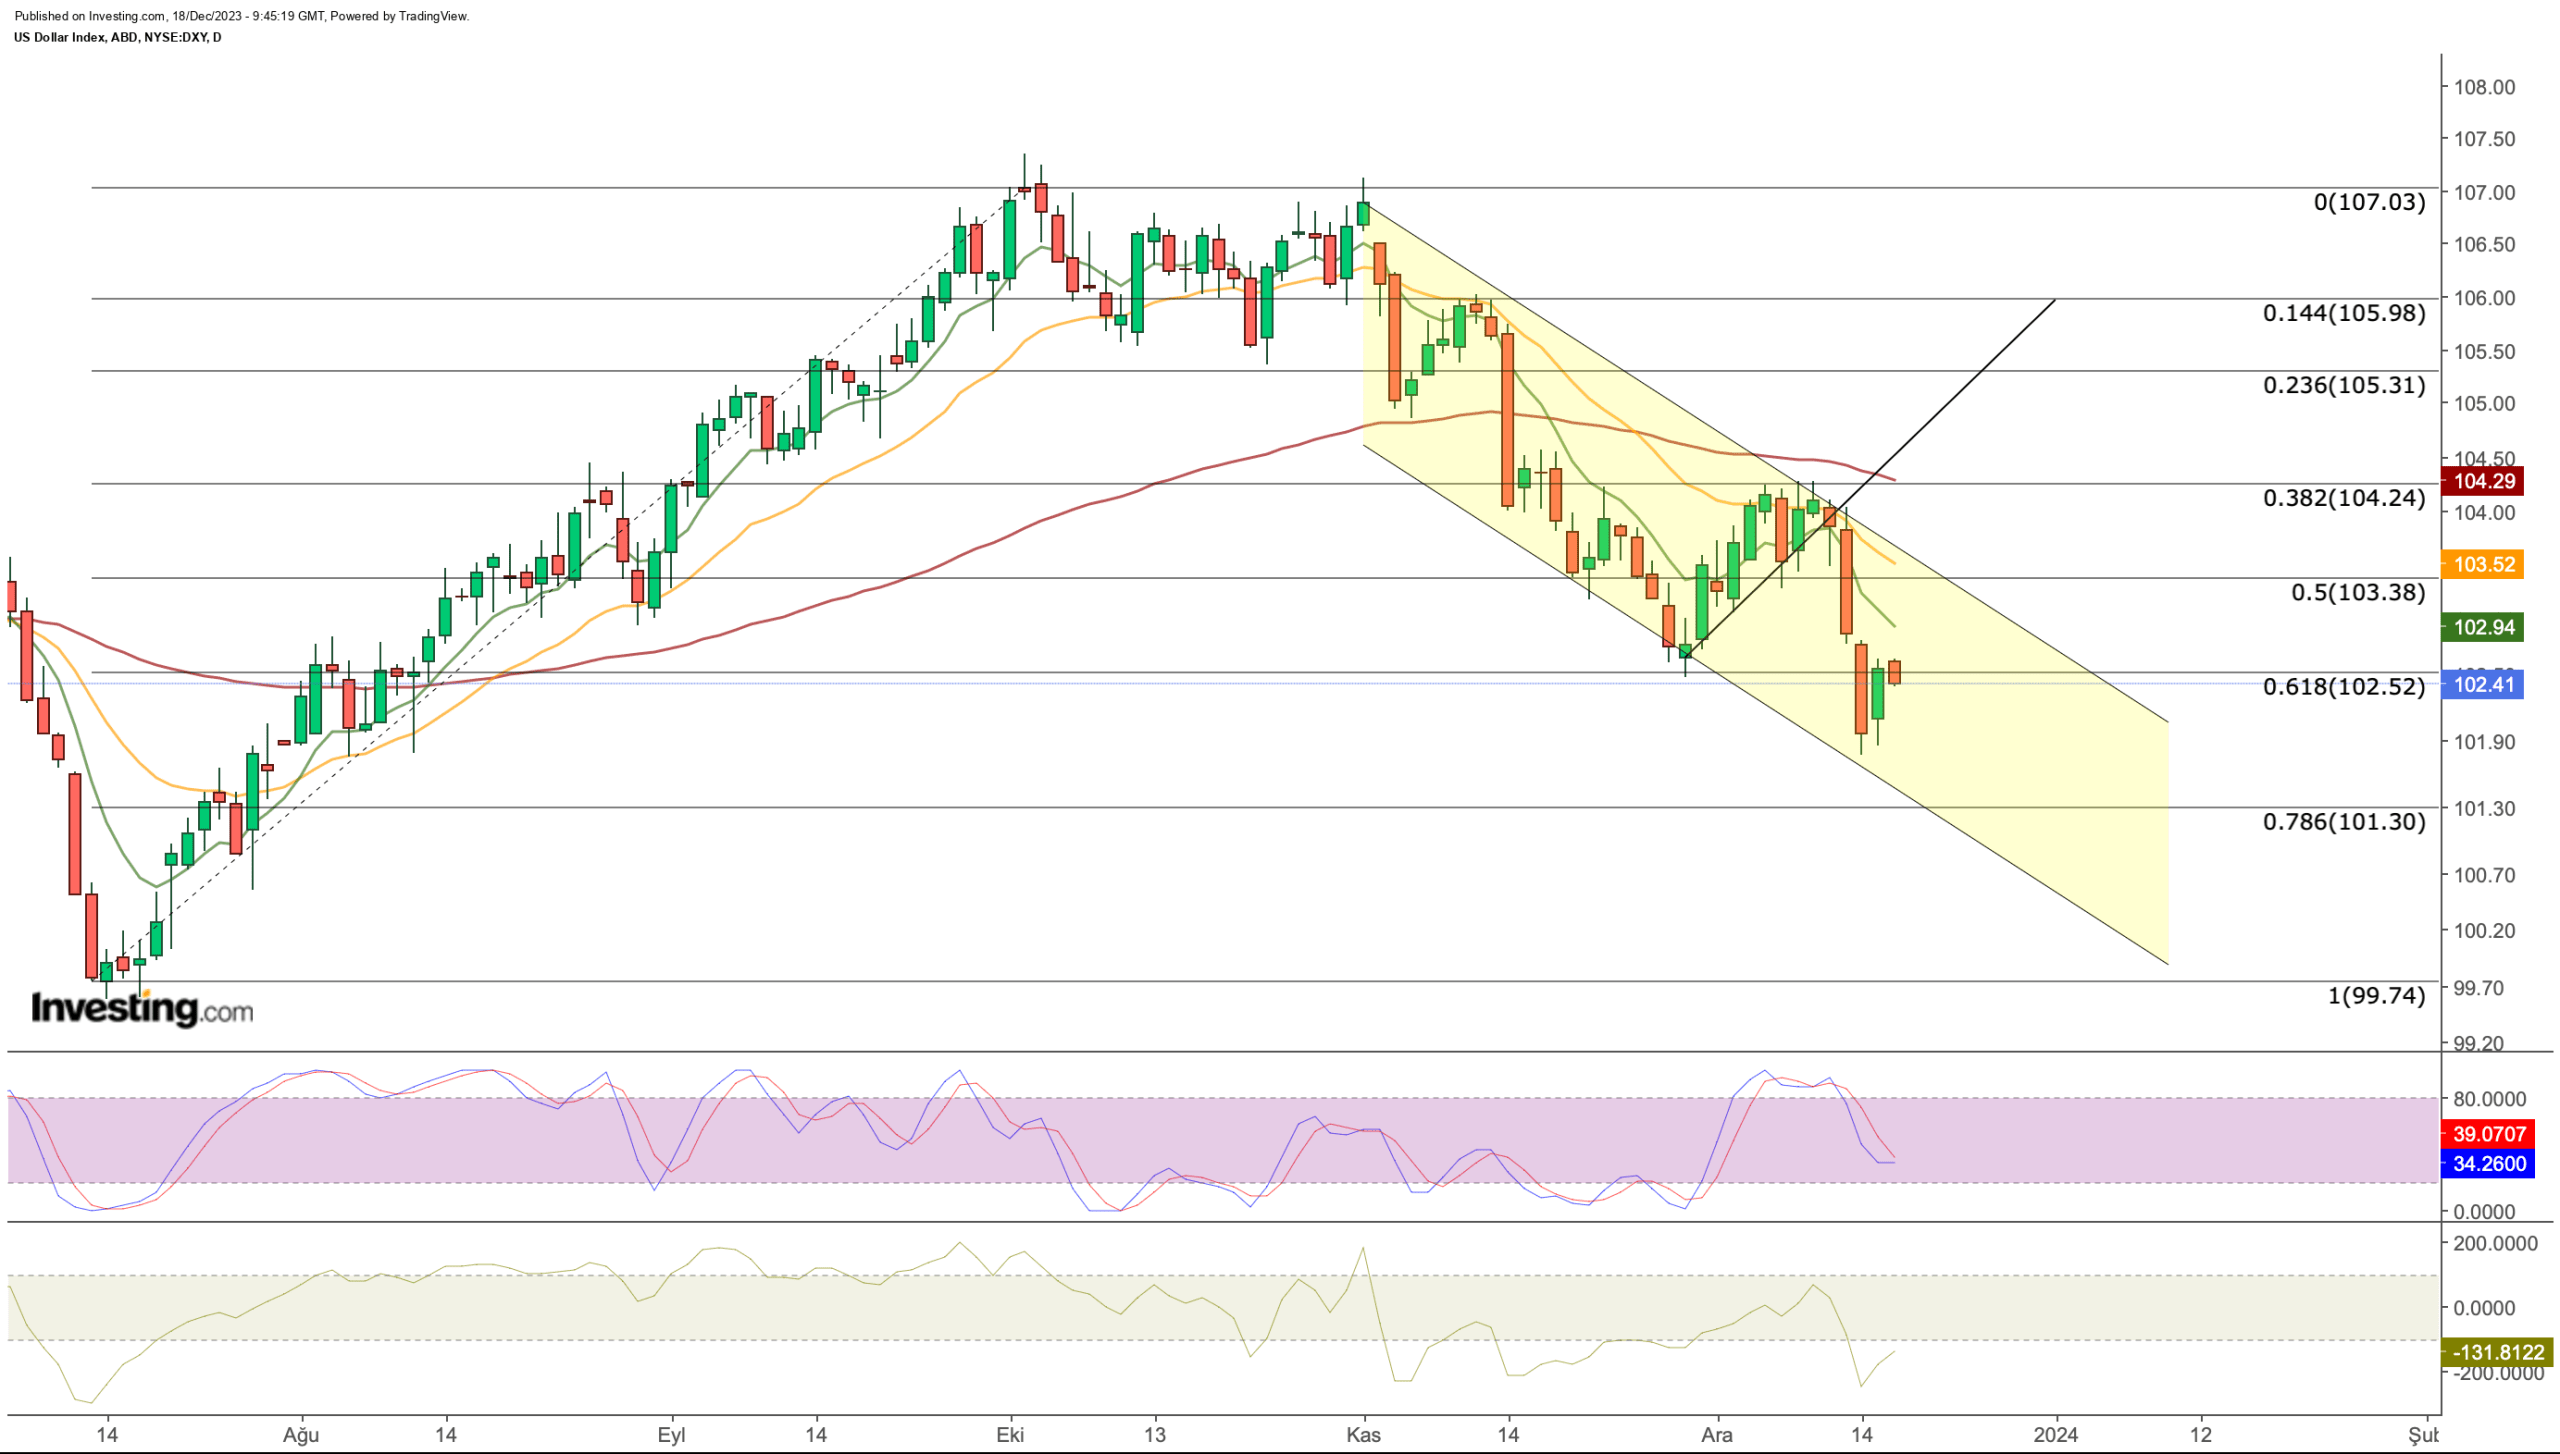The height and width of the screenshot is (1454, 2560).
Task: Select the 0.144(105.98) Fibonacci label
Action: (2344, 313)
